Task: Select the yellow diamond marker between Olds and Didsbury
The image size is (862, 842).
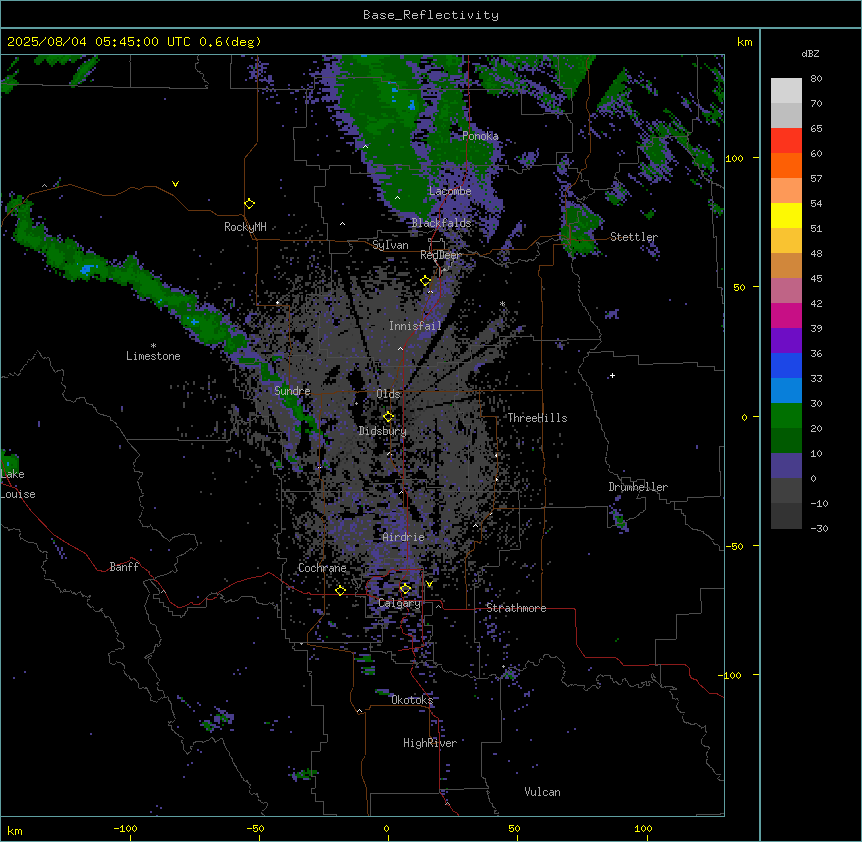Action: coord(389,417)
